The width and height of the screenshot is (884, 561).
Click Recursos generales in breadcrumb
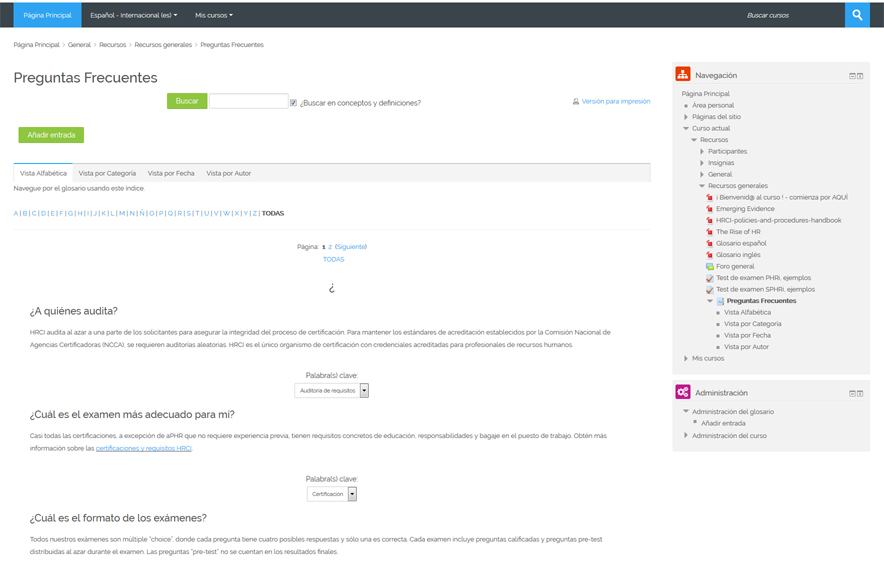[163, 45]
